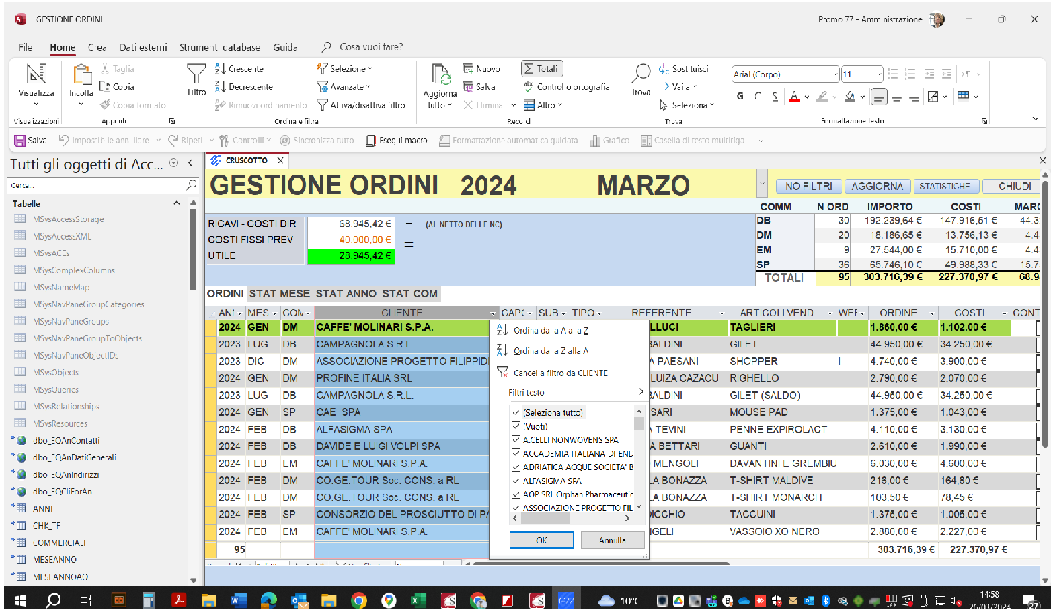Open the ORDINE column filter dropdown
The width and height of the screenshot is (1057, 609).
coord(932,313)
